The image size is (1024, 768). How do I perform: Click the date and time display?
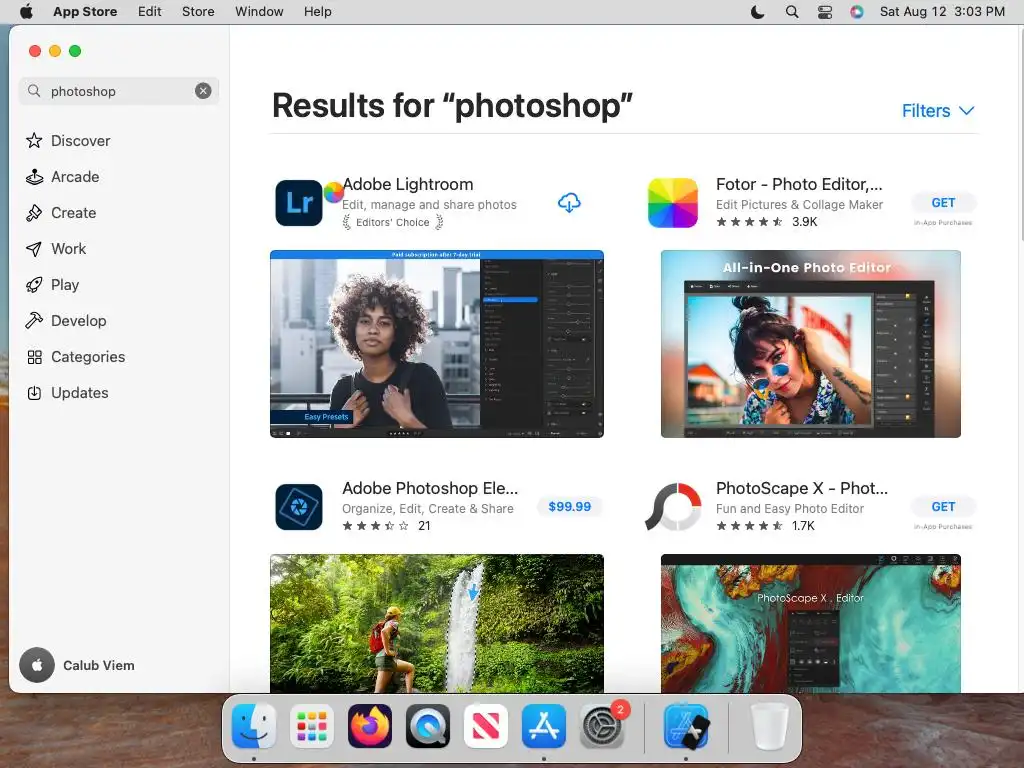coord(942,11)
